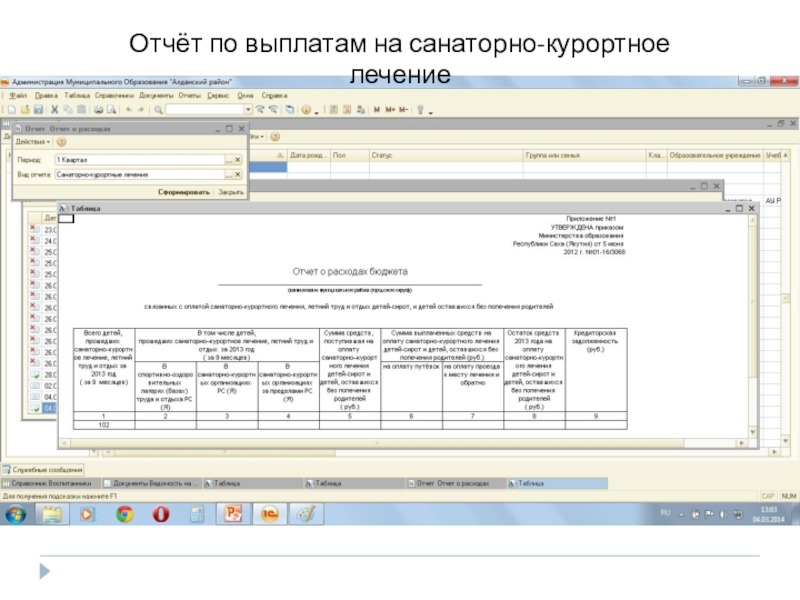Click the Open file toolbar icon
Image resolution: width=800 pixels, height=600 pixels.
(25, 110)
